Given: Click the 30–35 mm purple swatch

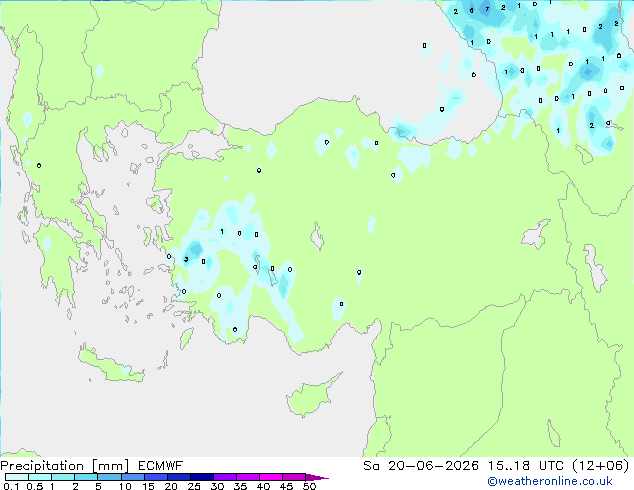Looking at the screenshot, I should [225, 477].
